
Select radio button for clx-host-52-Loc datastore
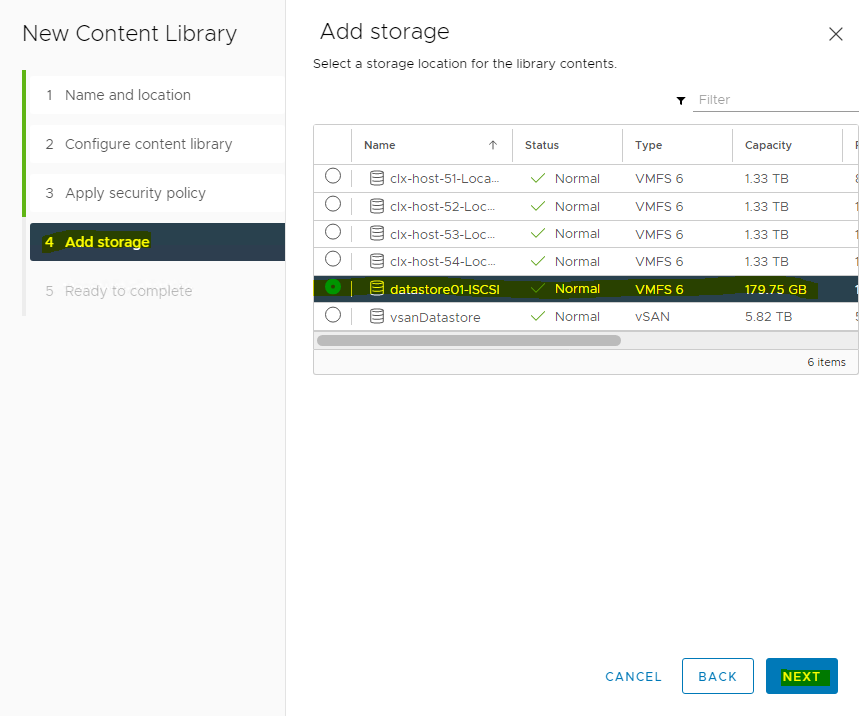[333, 204]
